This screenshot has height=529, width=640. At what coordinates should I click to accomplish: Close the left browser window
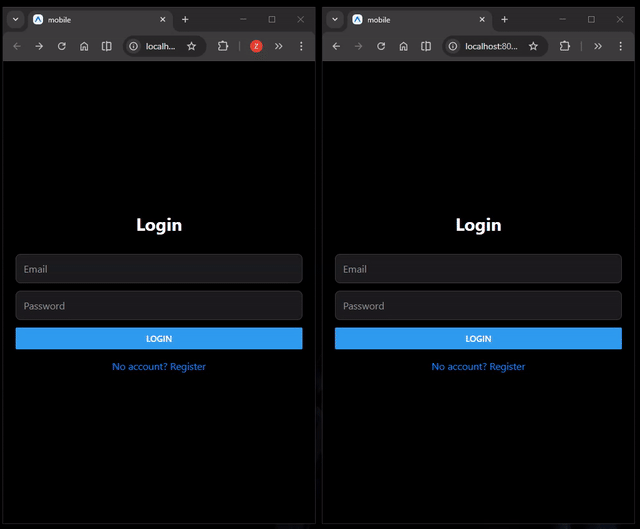click(300, 19)
